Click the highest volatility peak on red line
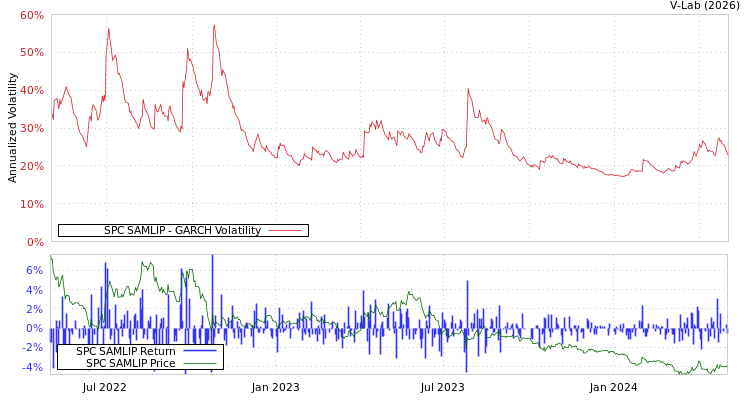Screen dimensions: 750x400 213,26
